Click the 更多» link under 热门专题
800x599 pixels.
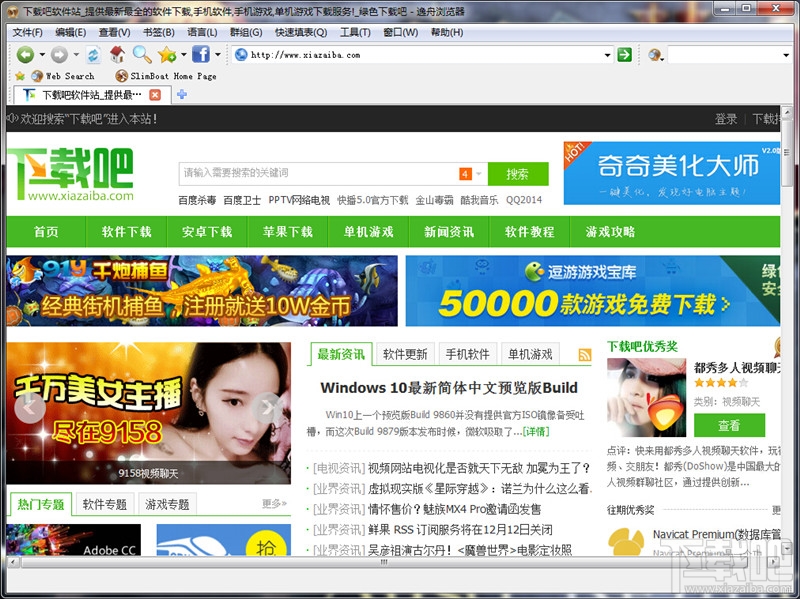coord(274,504)
